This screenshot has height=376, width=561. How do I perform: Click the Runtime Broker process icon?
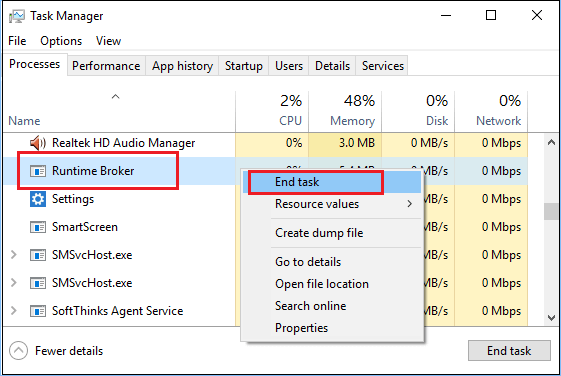(38, 171)
